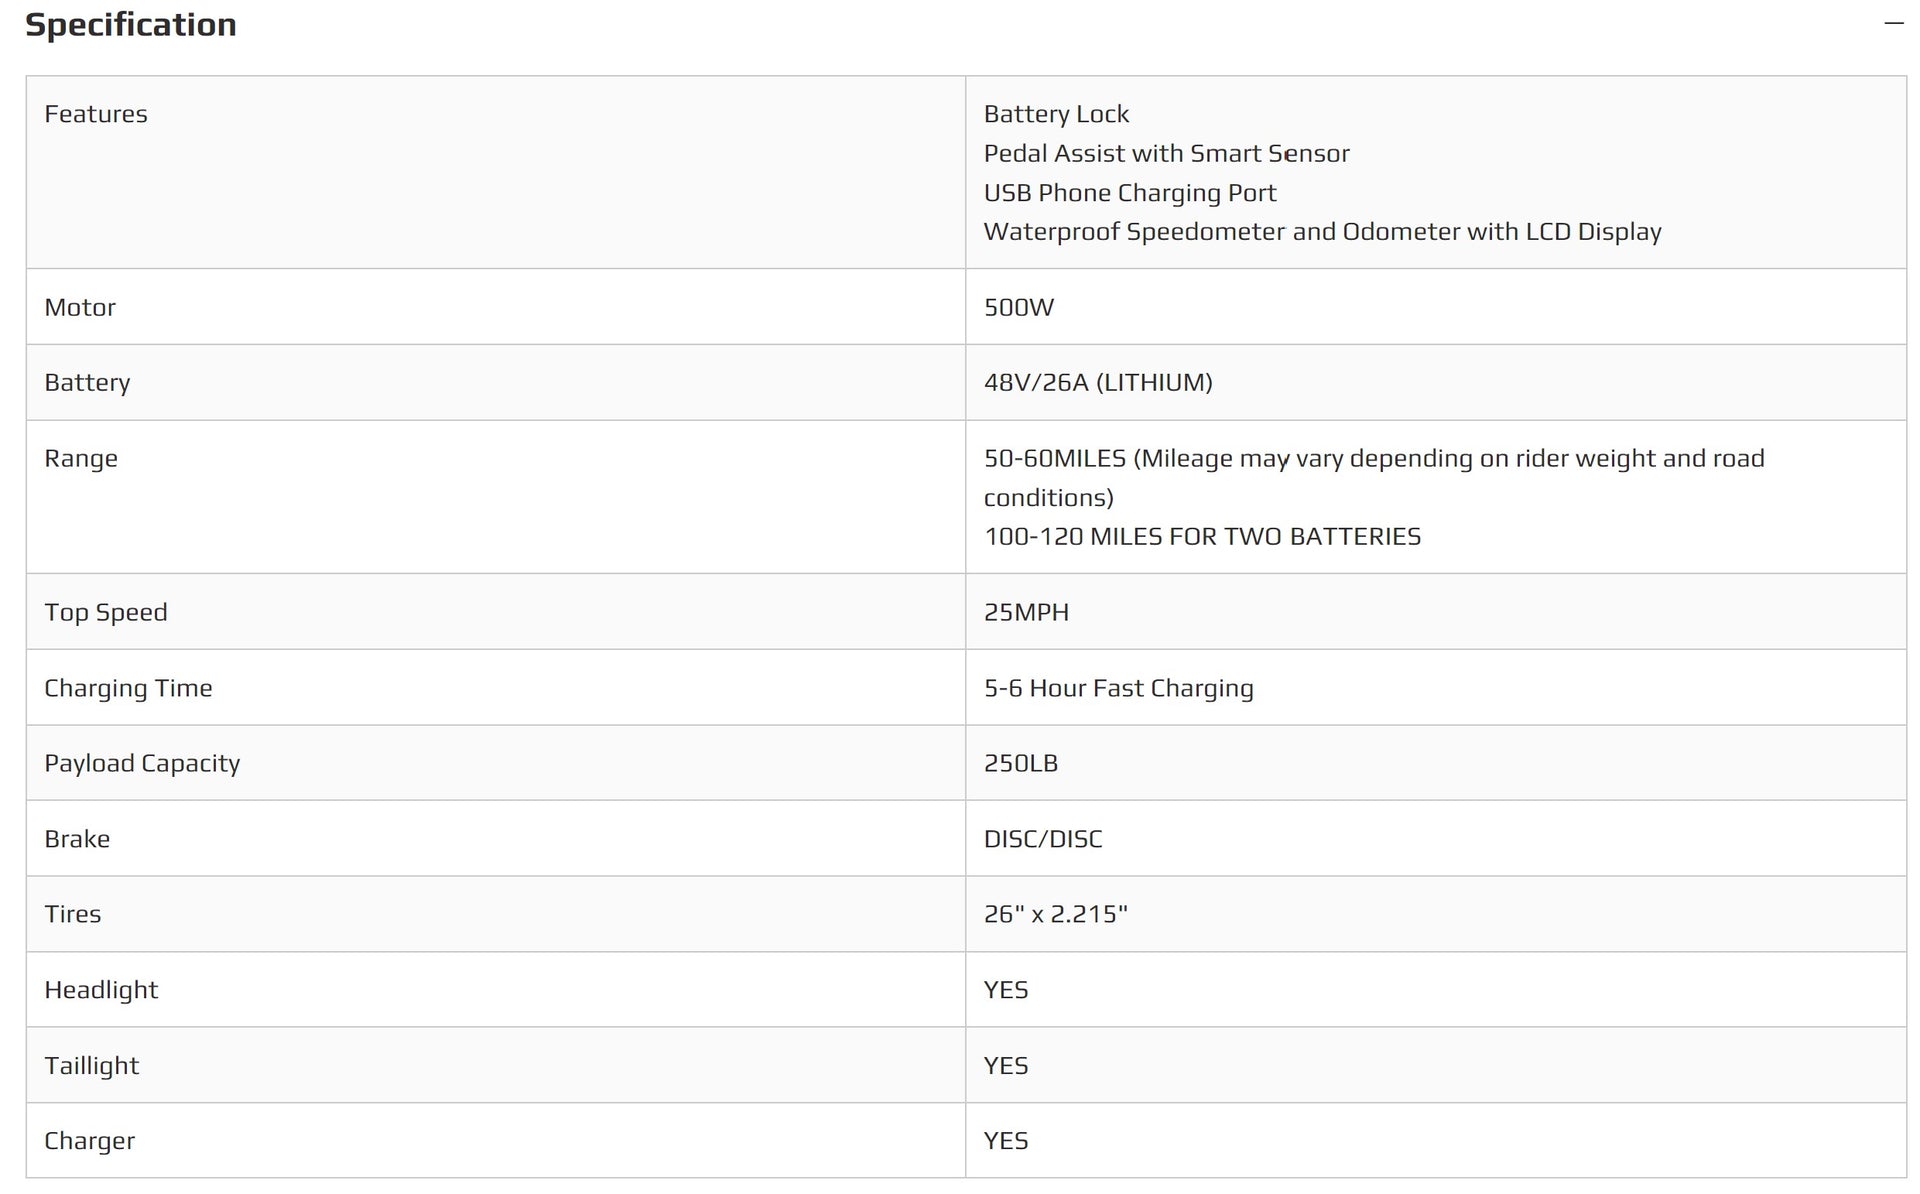1920x1194 pixels.
Task: Click the Taillight row label
Action: (x=92, y=1065)
